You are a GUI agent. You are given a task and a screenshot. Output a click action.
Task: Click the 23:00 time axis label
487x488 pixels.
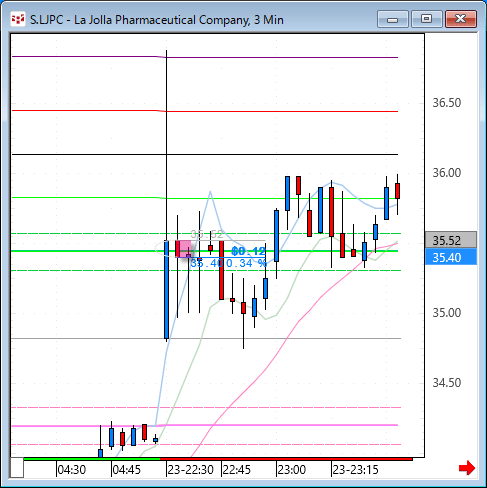tap(292, 470)
